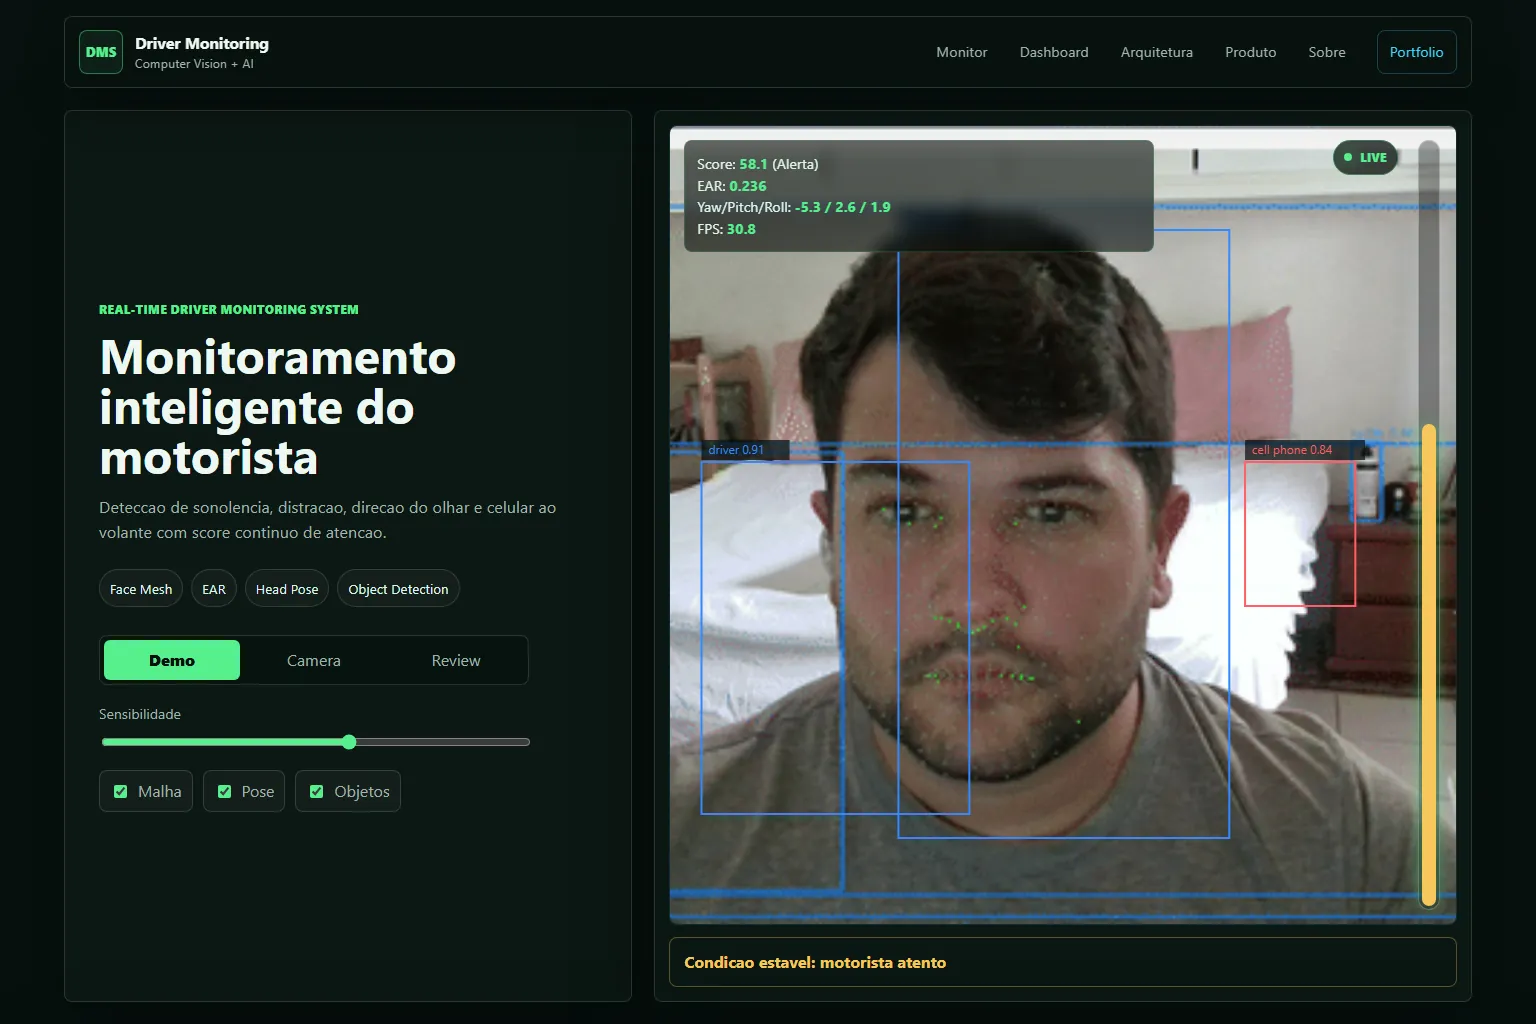Click the Sensibilidade slider handle
Image resolution: width=1536 pixels, height=1024 pixels.
349,742
